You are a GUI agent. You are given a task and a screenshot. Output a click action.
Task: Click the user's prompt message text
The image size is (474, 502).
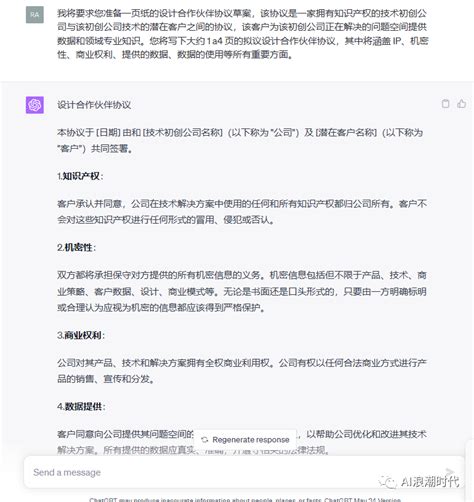pyautogui.click(x=242, y=34)
